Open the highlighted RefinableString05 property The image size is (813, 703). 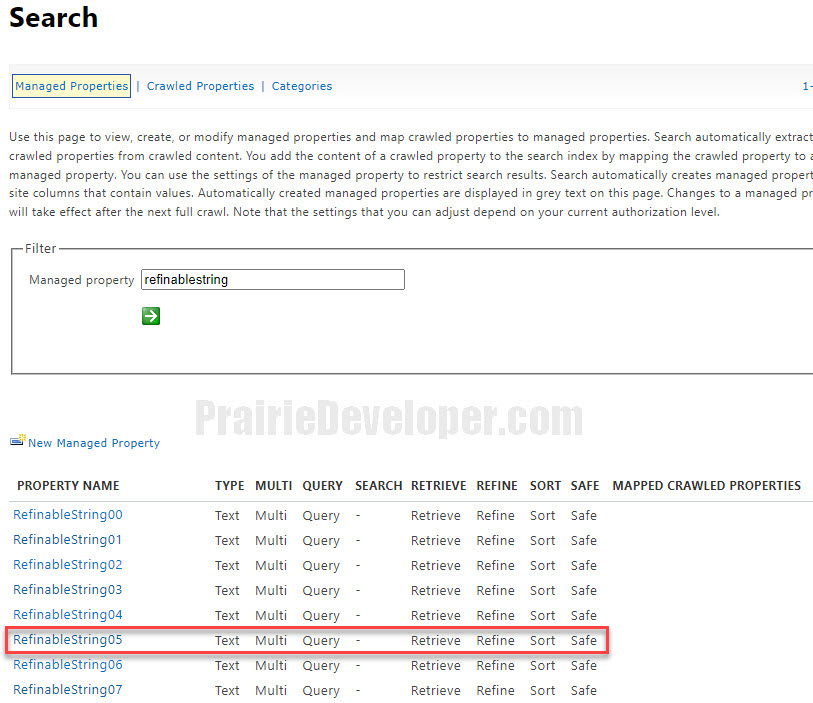point(67,639)
